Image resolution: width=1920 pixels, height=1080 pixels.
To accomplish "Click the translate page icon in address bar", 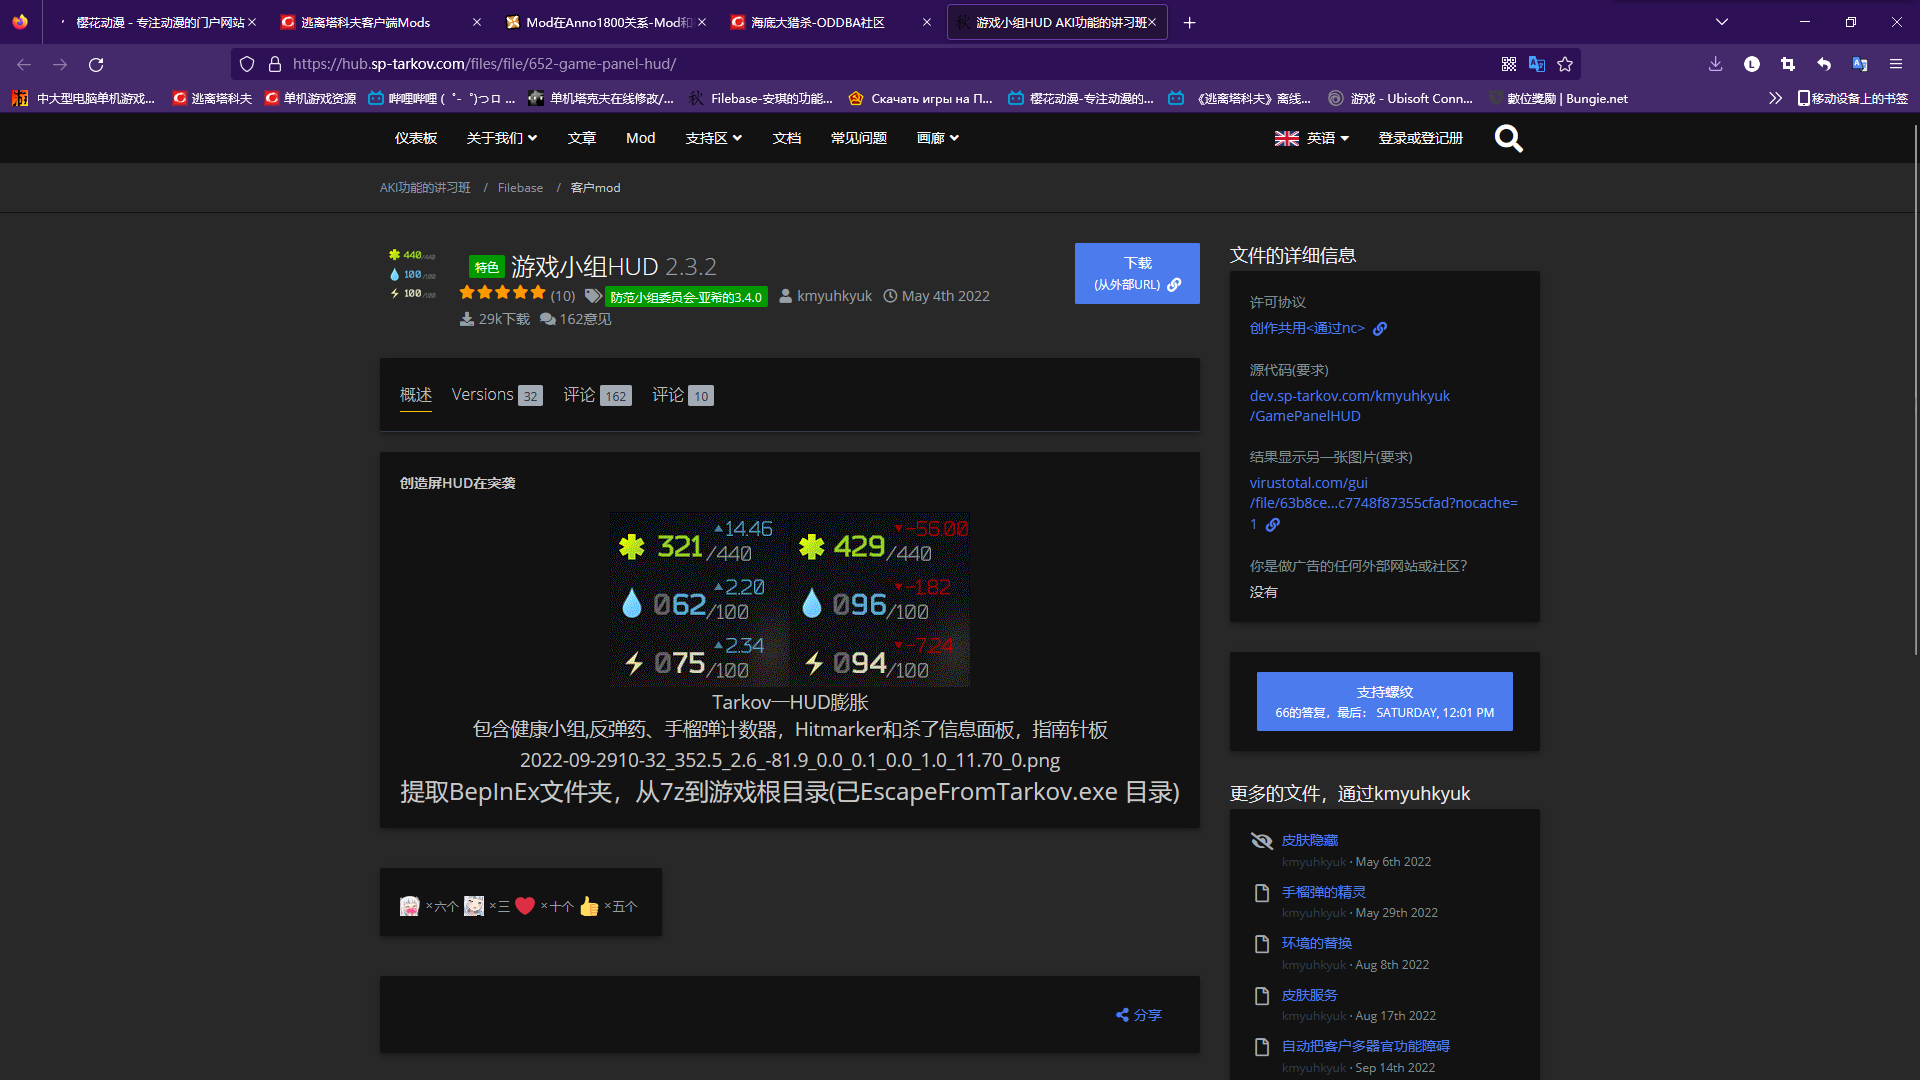I will [1538, 63].
